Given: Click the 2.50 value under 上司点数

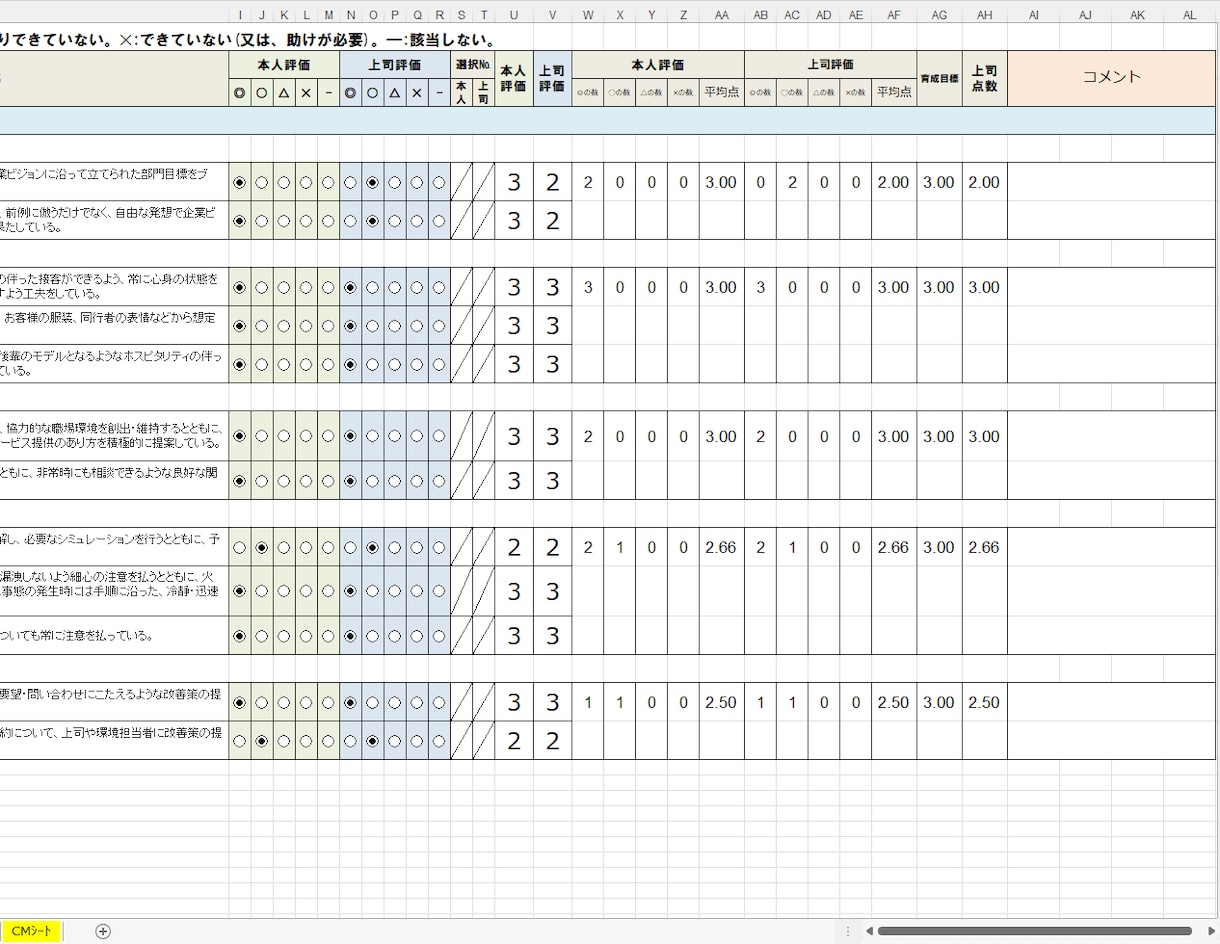Looking at the screenshot, I should click(x=984, y=703).
